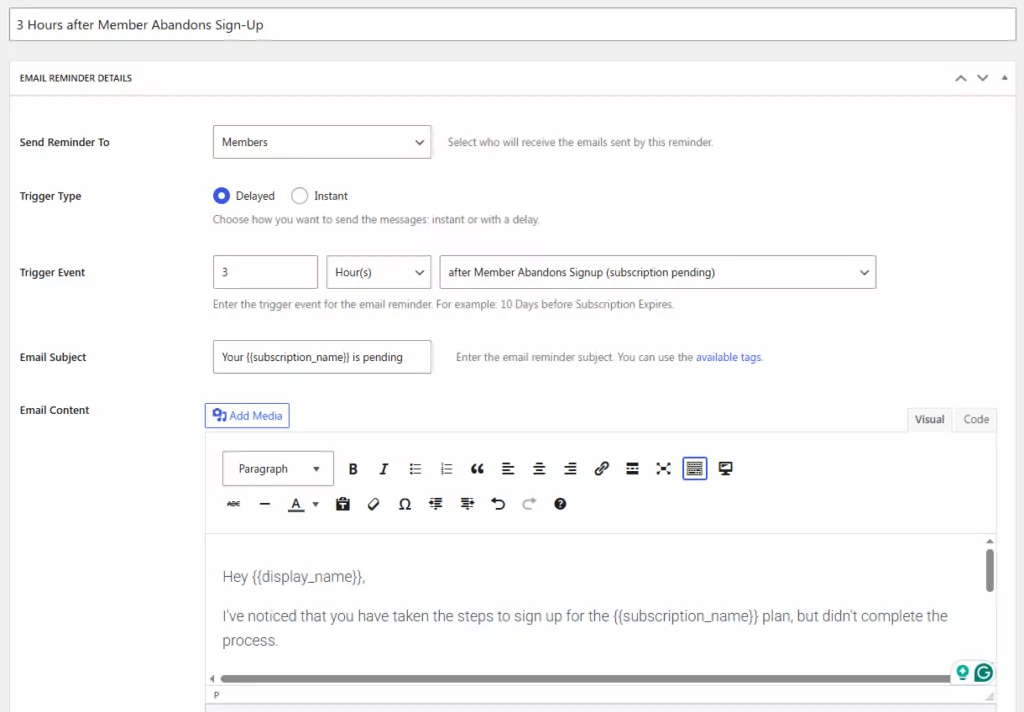1024x712 pixels.
Task: Click the insert link icon
Action: click(x=601, y=469)
